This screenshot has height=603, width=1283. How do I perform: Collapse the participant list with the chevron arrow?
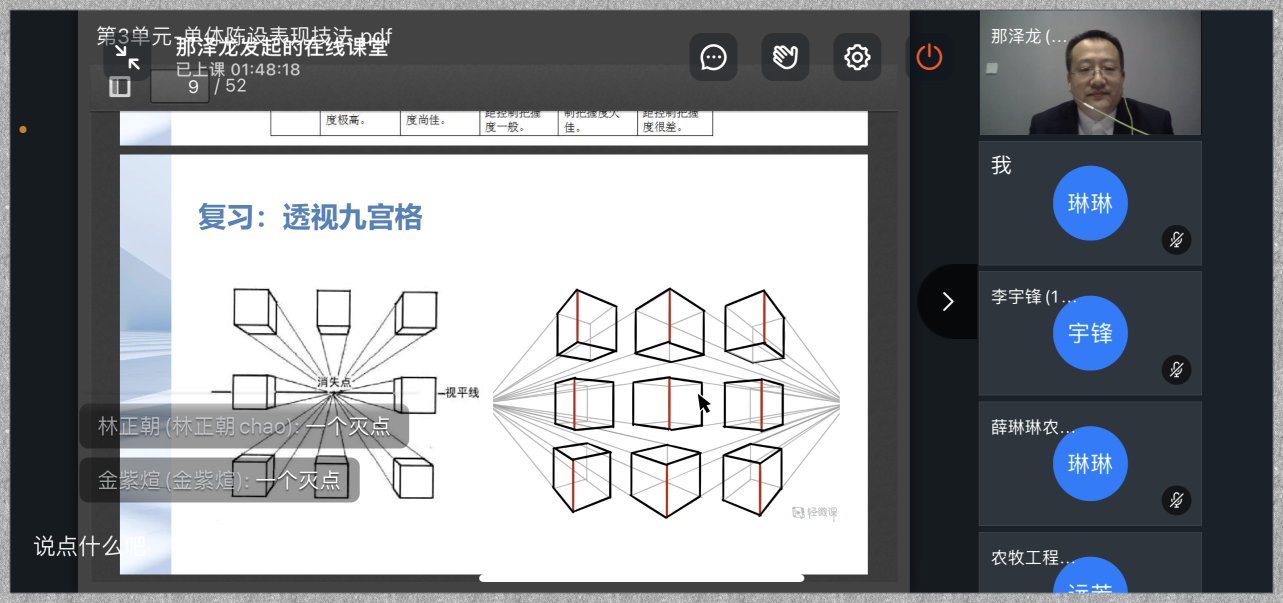pos(947,301)
